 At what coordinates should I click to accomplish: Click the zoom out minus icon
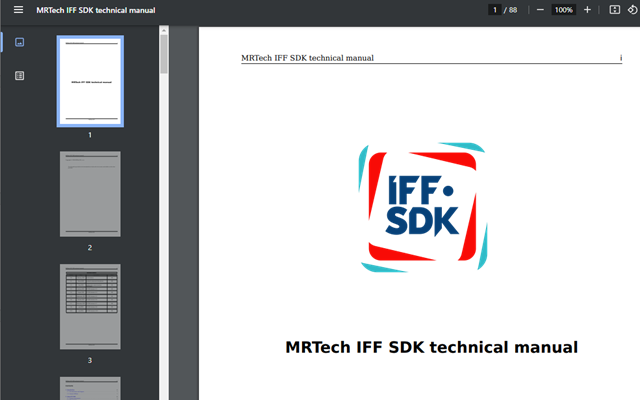point(540,10)
